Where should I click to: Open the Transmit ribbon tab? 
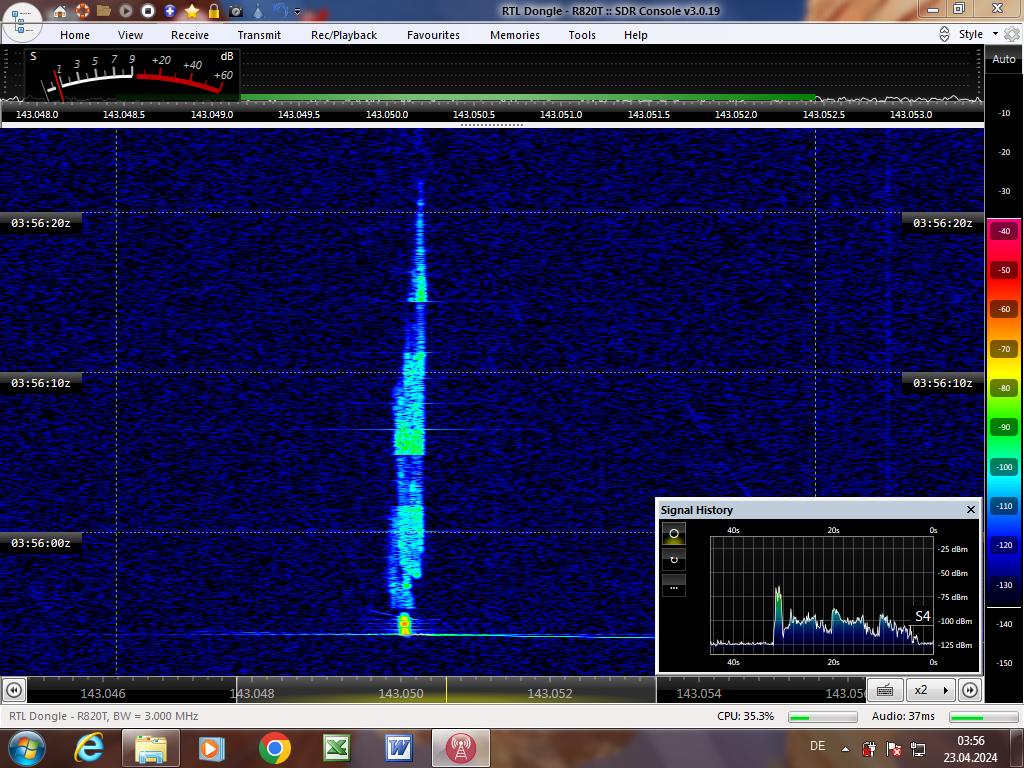(259, 35)
